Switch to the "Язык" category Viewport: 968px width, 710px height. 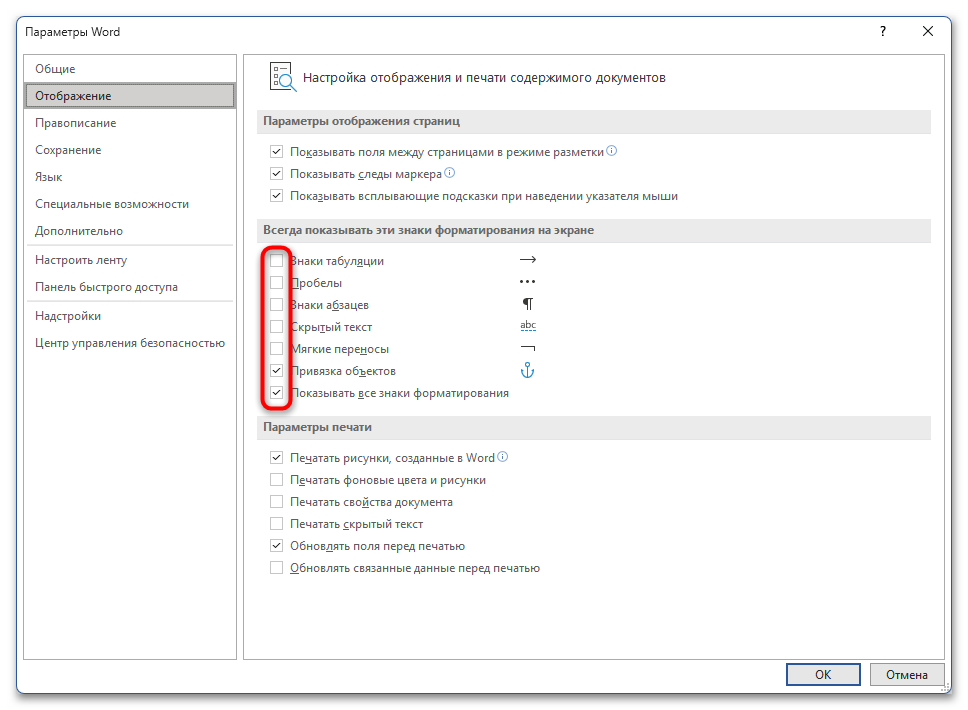point(130,177)
